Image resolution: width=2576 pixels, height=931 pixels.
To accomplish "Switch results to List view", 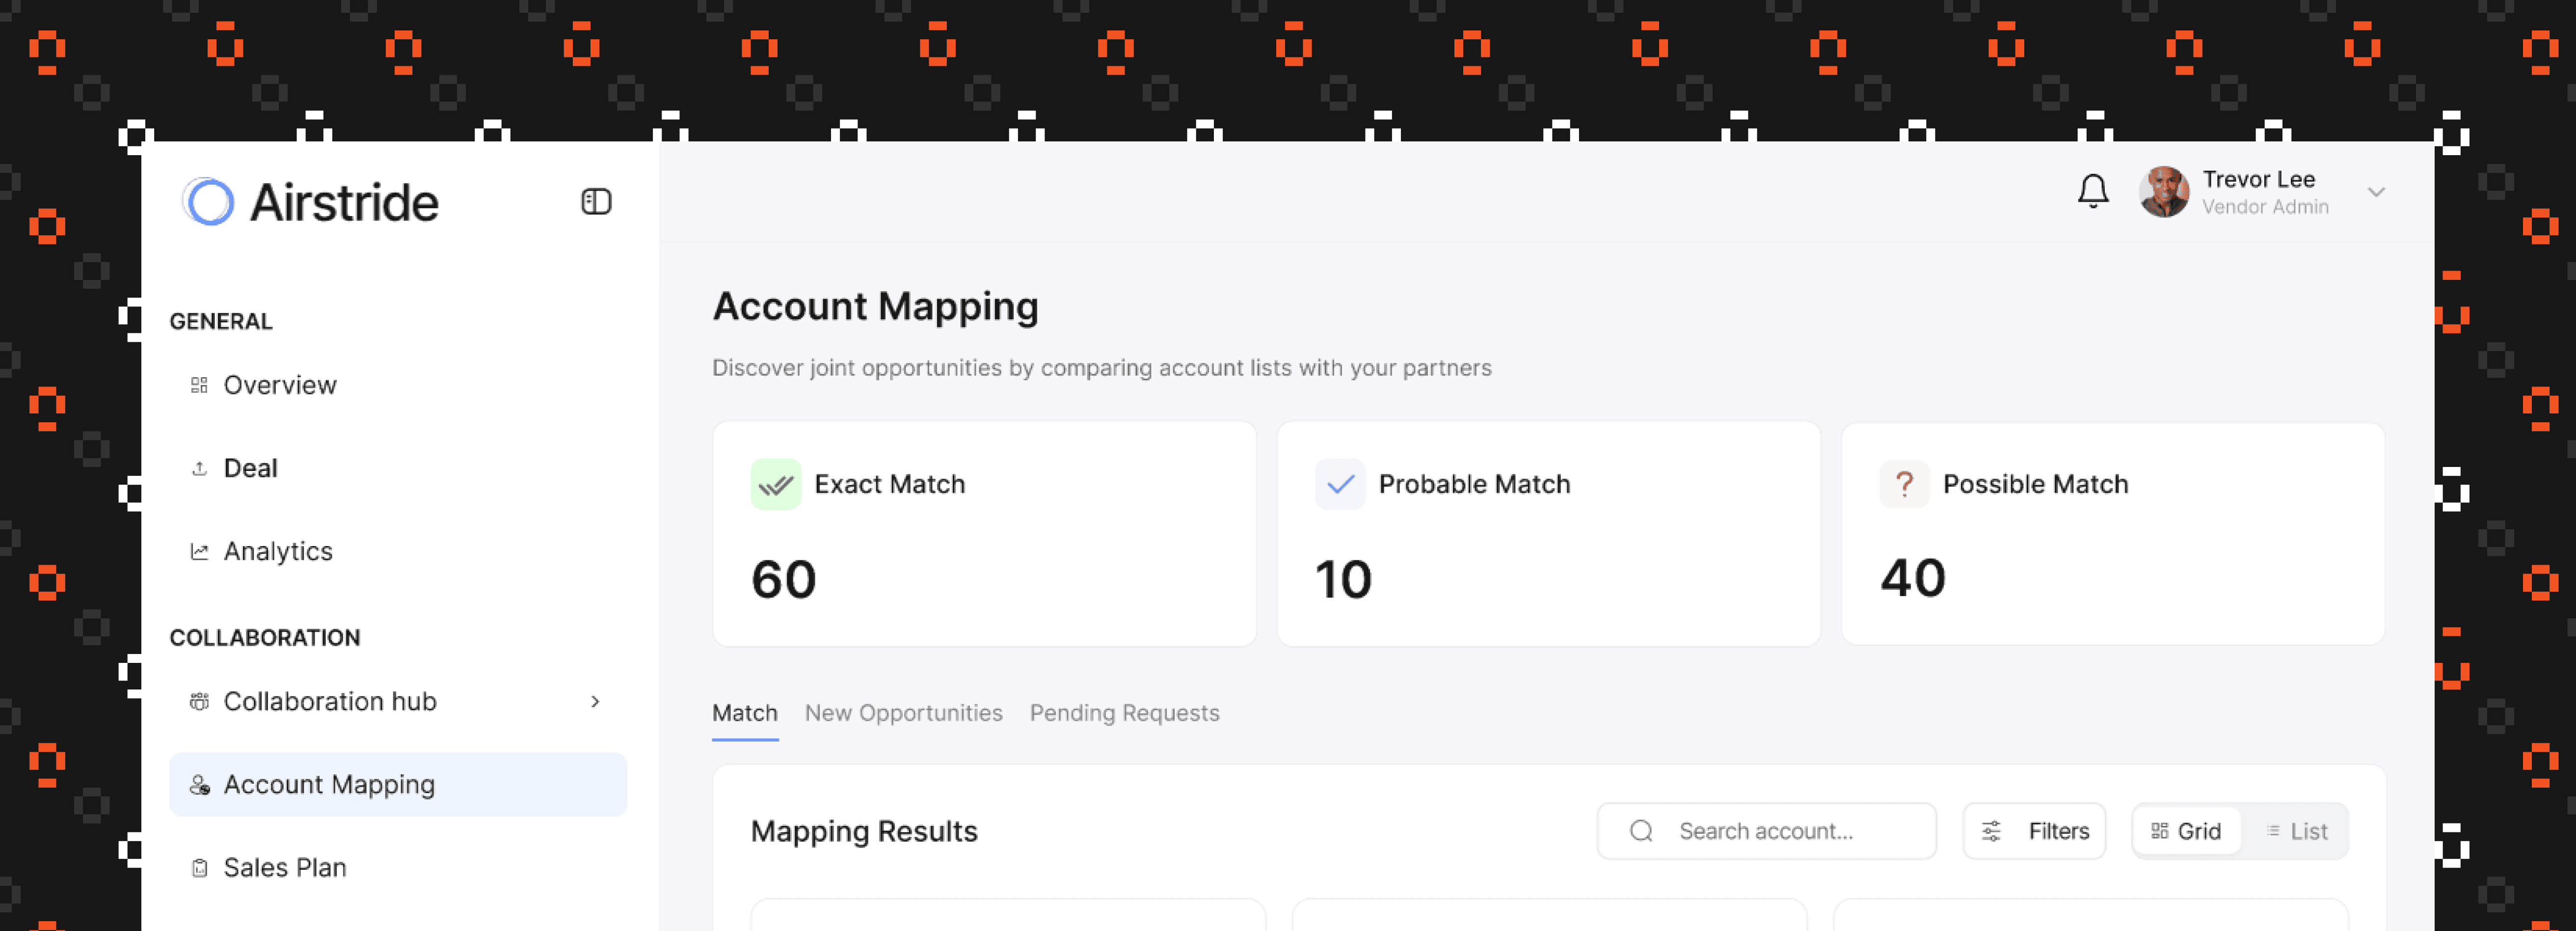I will 2297,830.
